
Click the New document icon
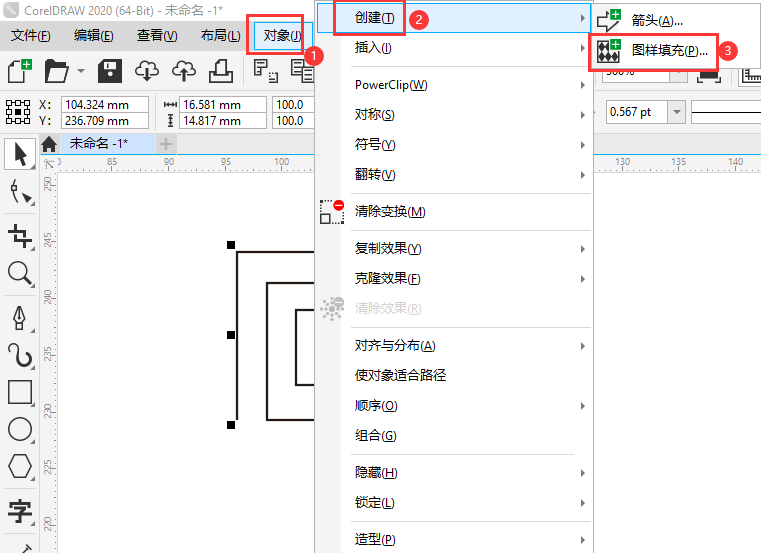[19, 71]
